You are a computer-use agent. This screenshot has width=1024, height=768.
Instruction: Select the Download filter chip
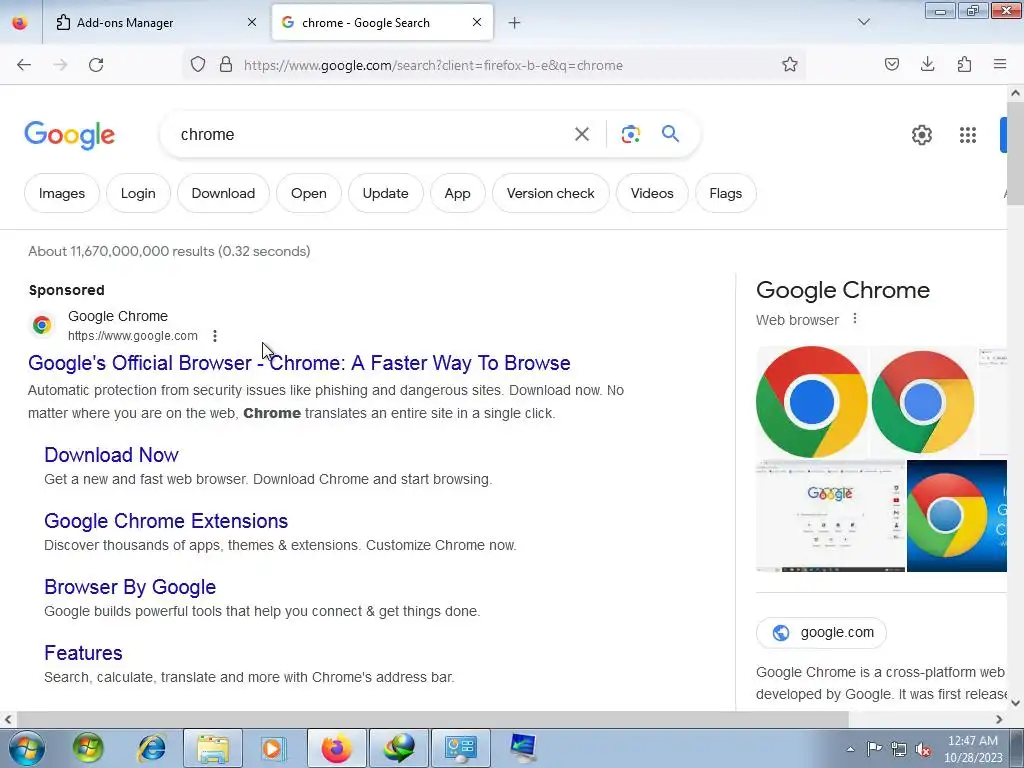tap(223, 193)
